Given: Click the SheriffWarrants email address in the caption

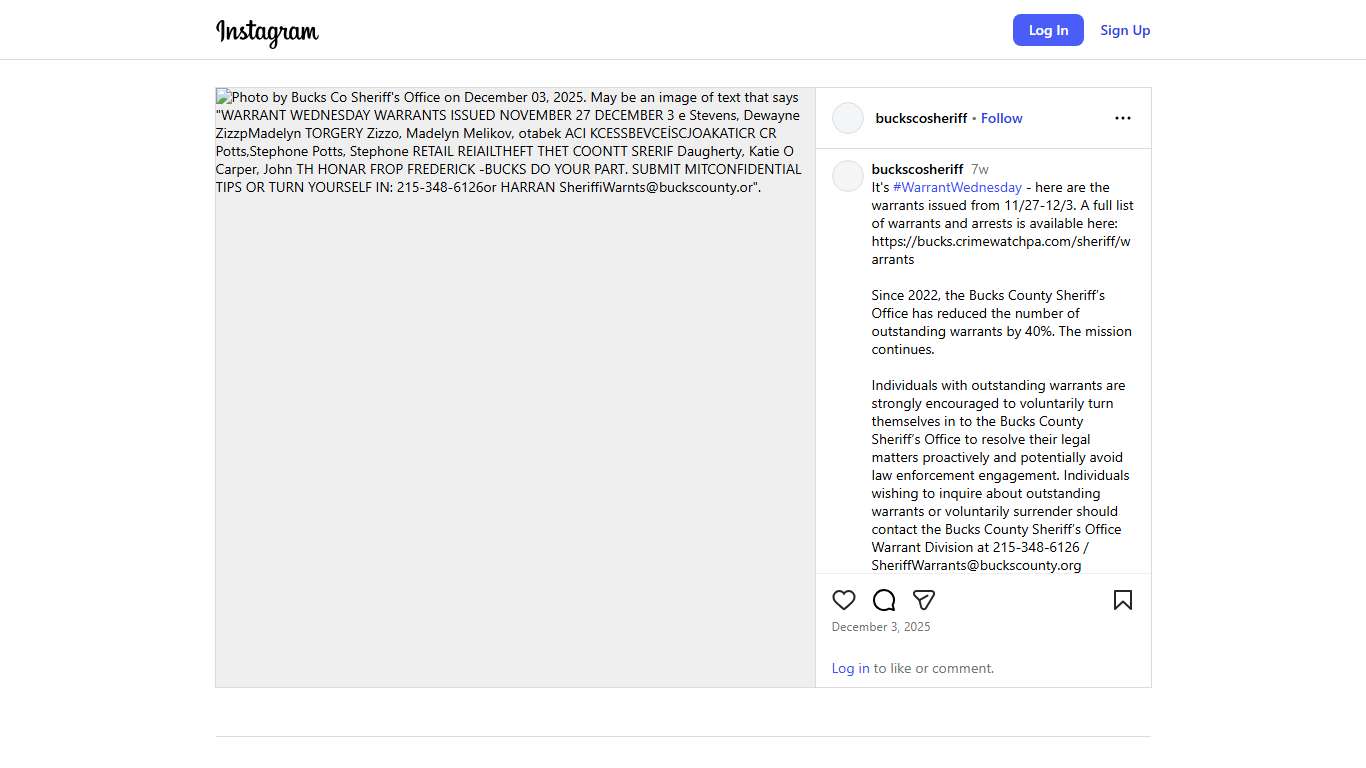Looking at the screenshot, I should tap(976, 565).
